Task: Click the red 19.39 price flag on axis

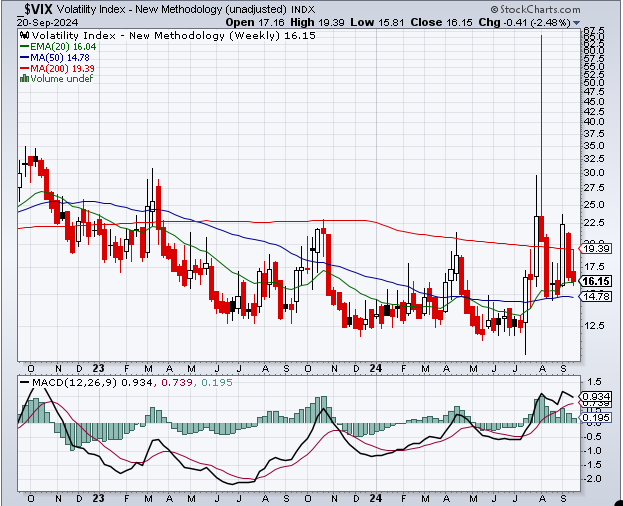Action: (x=595, y=249)
